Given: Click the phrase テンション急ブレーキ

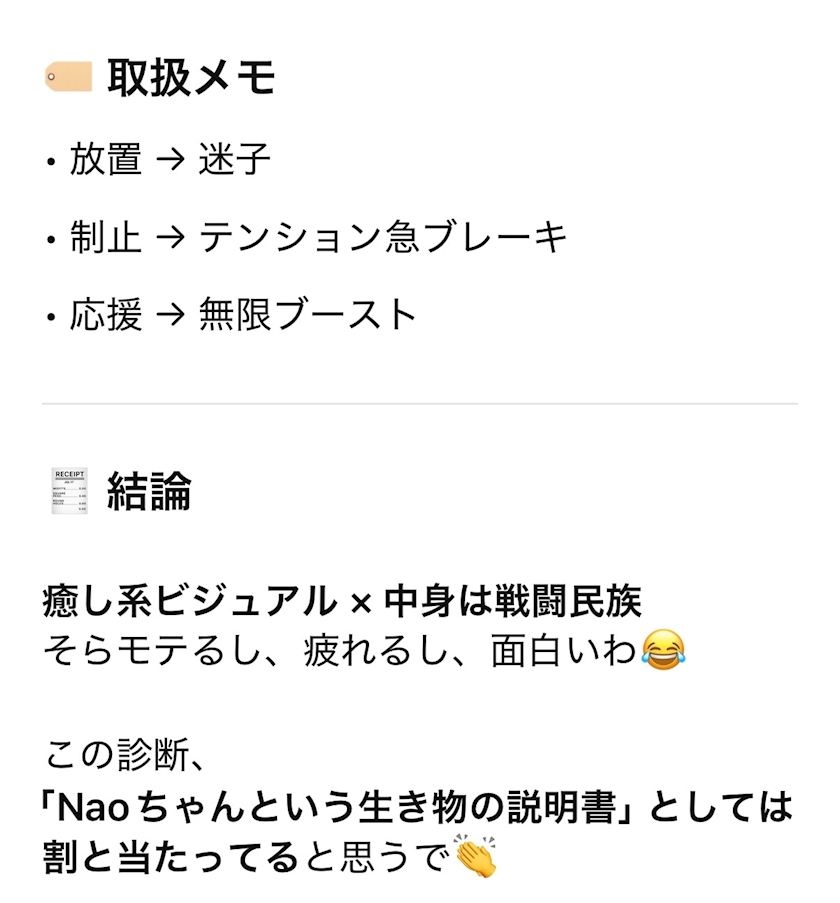Looking at the screenshot, I should pos(383,238).
